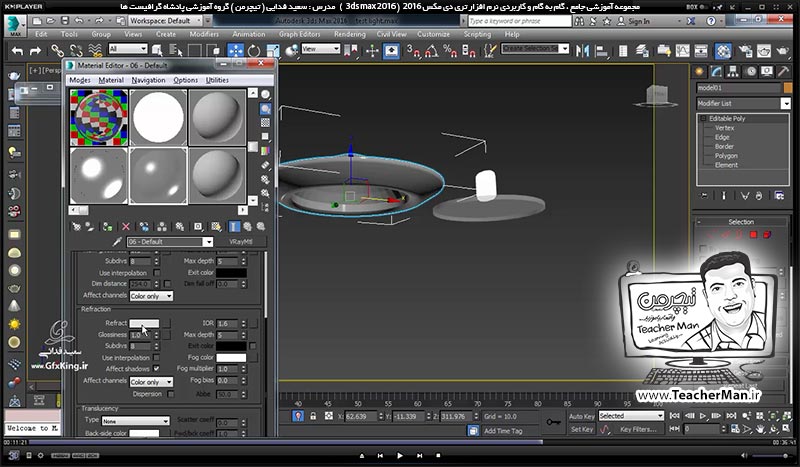Viewport: 800px width, 467px height.
Task: Open Material menu in Material Editor
Action: pos(111,80)
